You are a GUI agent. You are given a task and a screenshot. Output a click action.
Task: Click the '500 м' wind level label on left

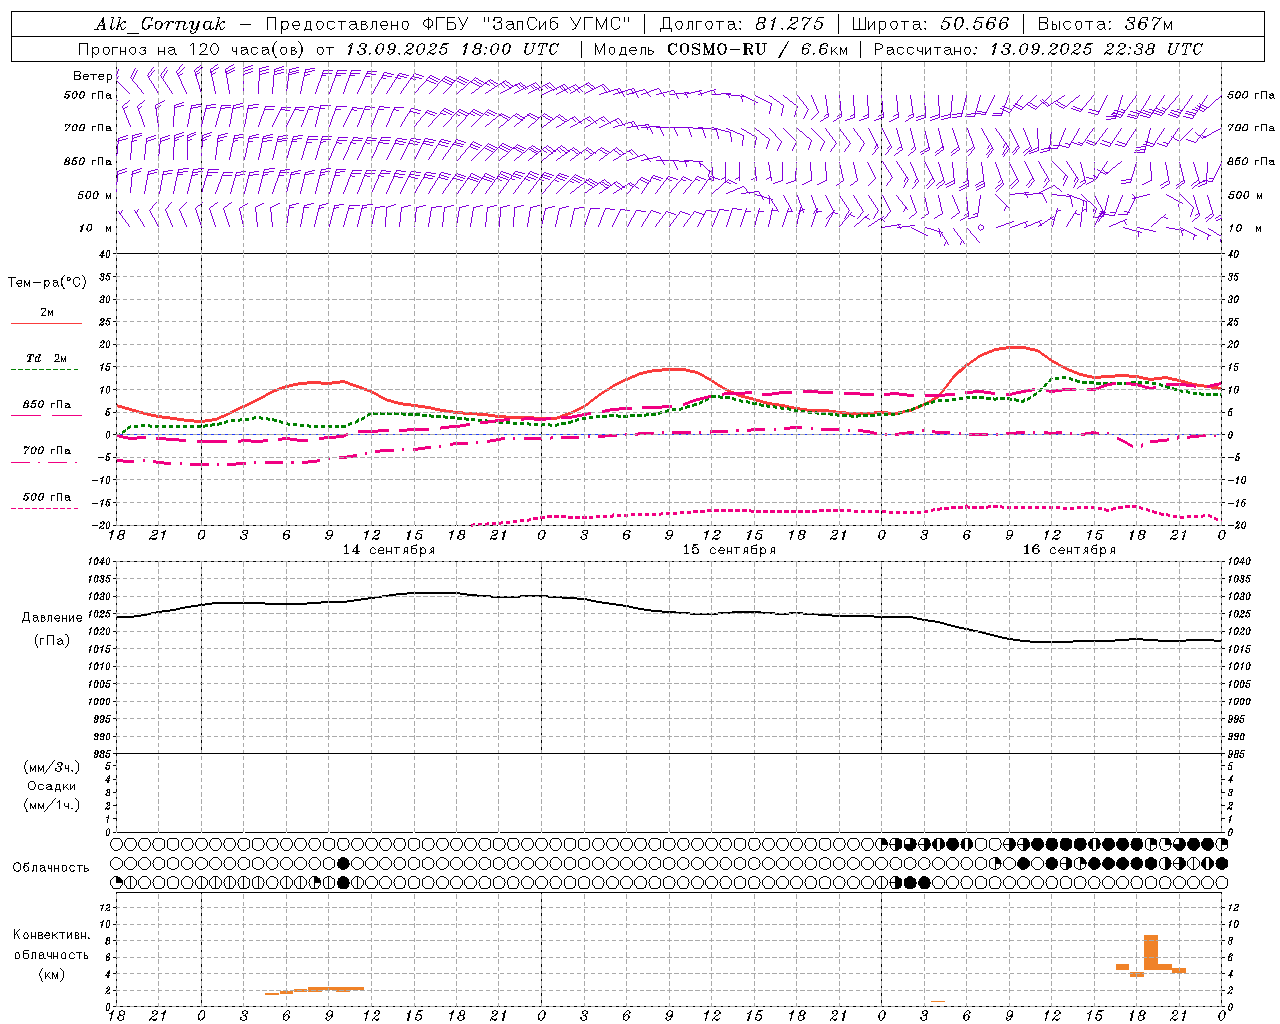[x=95, y=195]
